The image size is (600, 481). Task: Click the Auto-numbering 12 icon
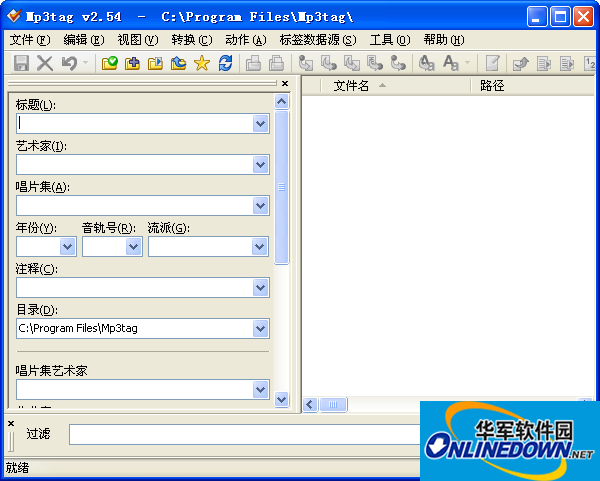(590, 63)
